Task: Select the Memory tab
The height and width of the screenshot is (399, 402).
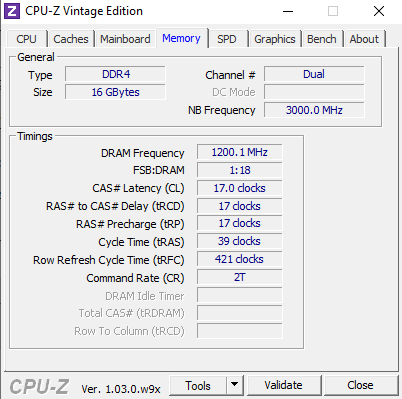Action: [x=181, y=38]
